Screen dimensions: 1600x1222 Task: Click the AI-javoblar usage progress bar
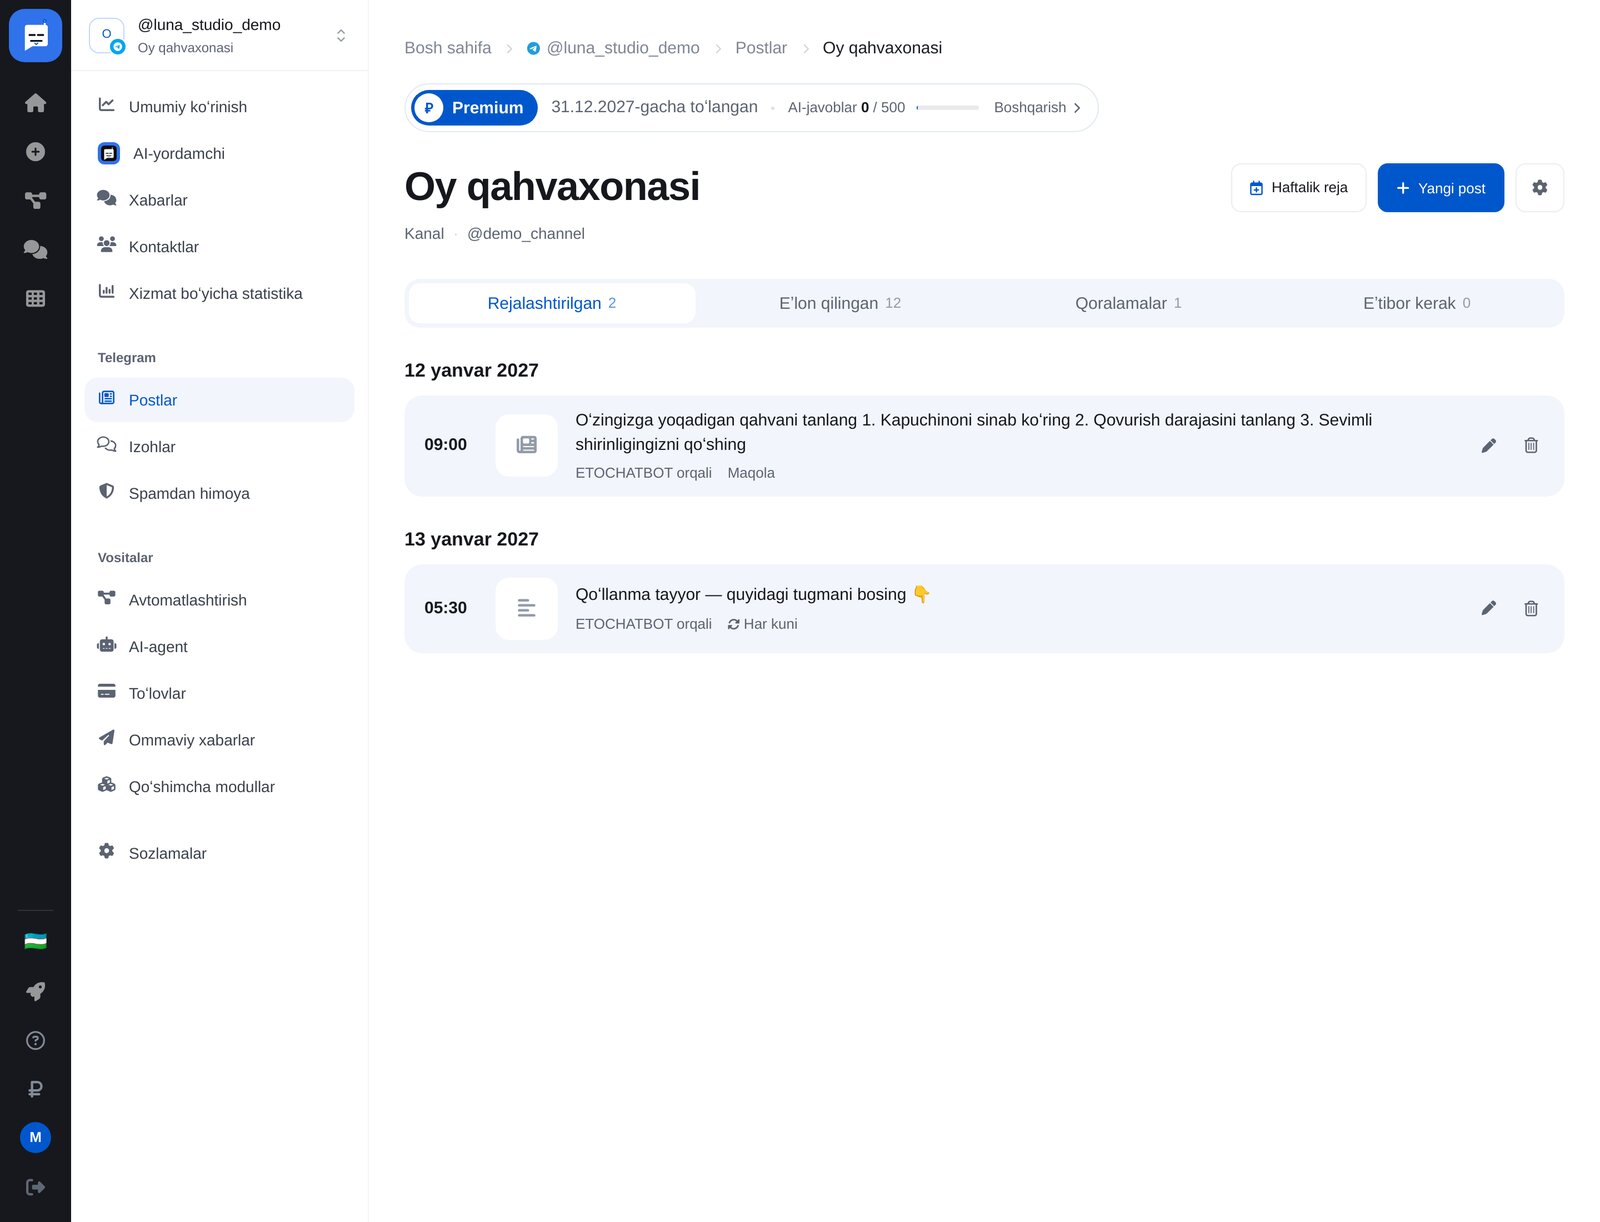pos(947,108)
